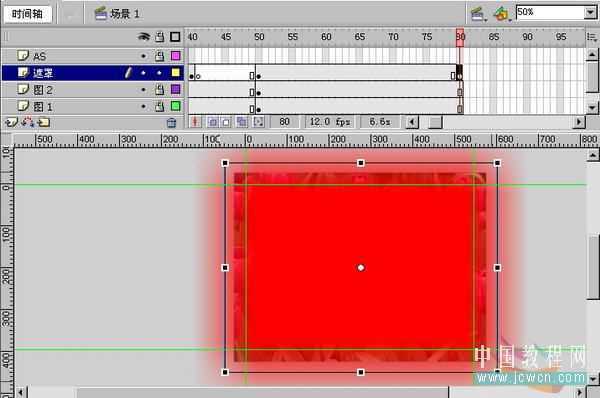Image resolution: width=600 pixels, height=398 pixels.
Task: Click the top-middle transform handle of rectangle
Action: tap(360, 163)
